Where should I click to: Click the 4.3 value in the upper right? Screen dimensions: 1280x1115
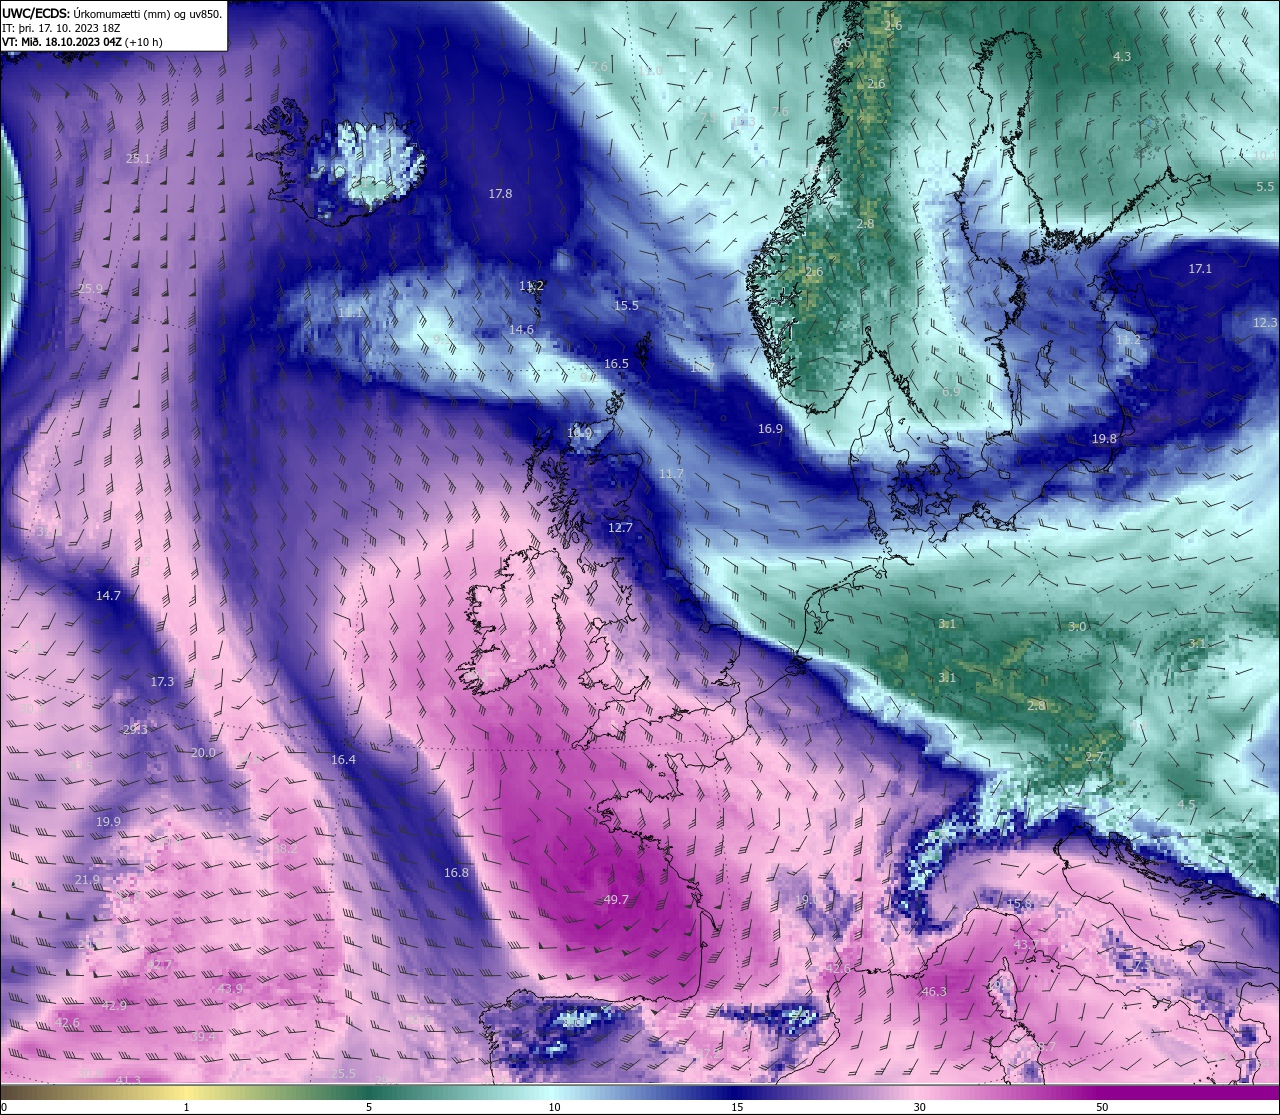pos(1122,57)
